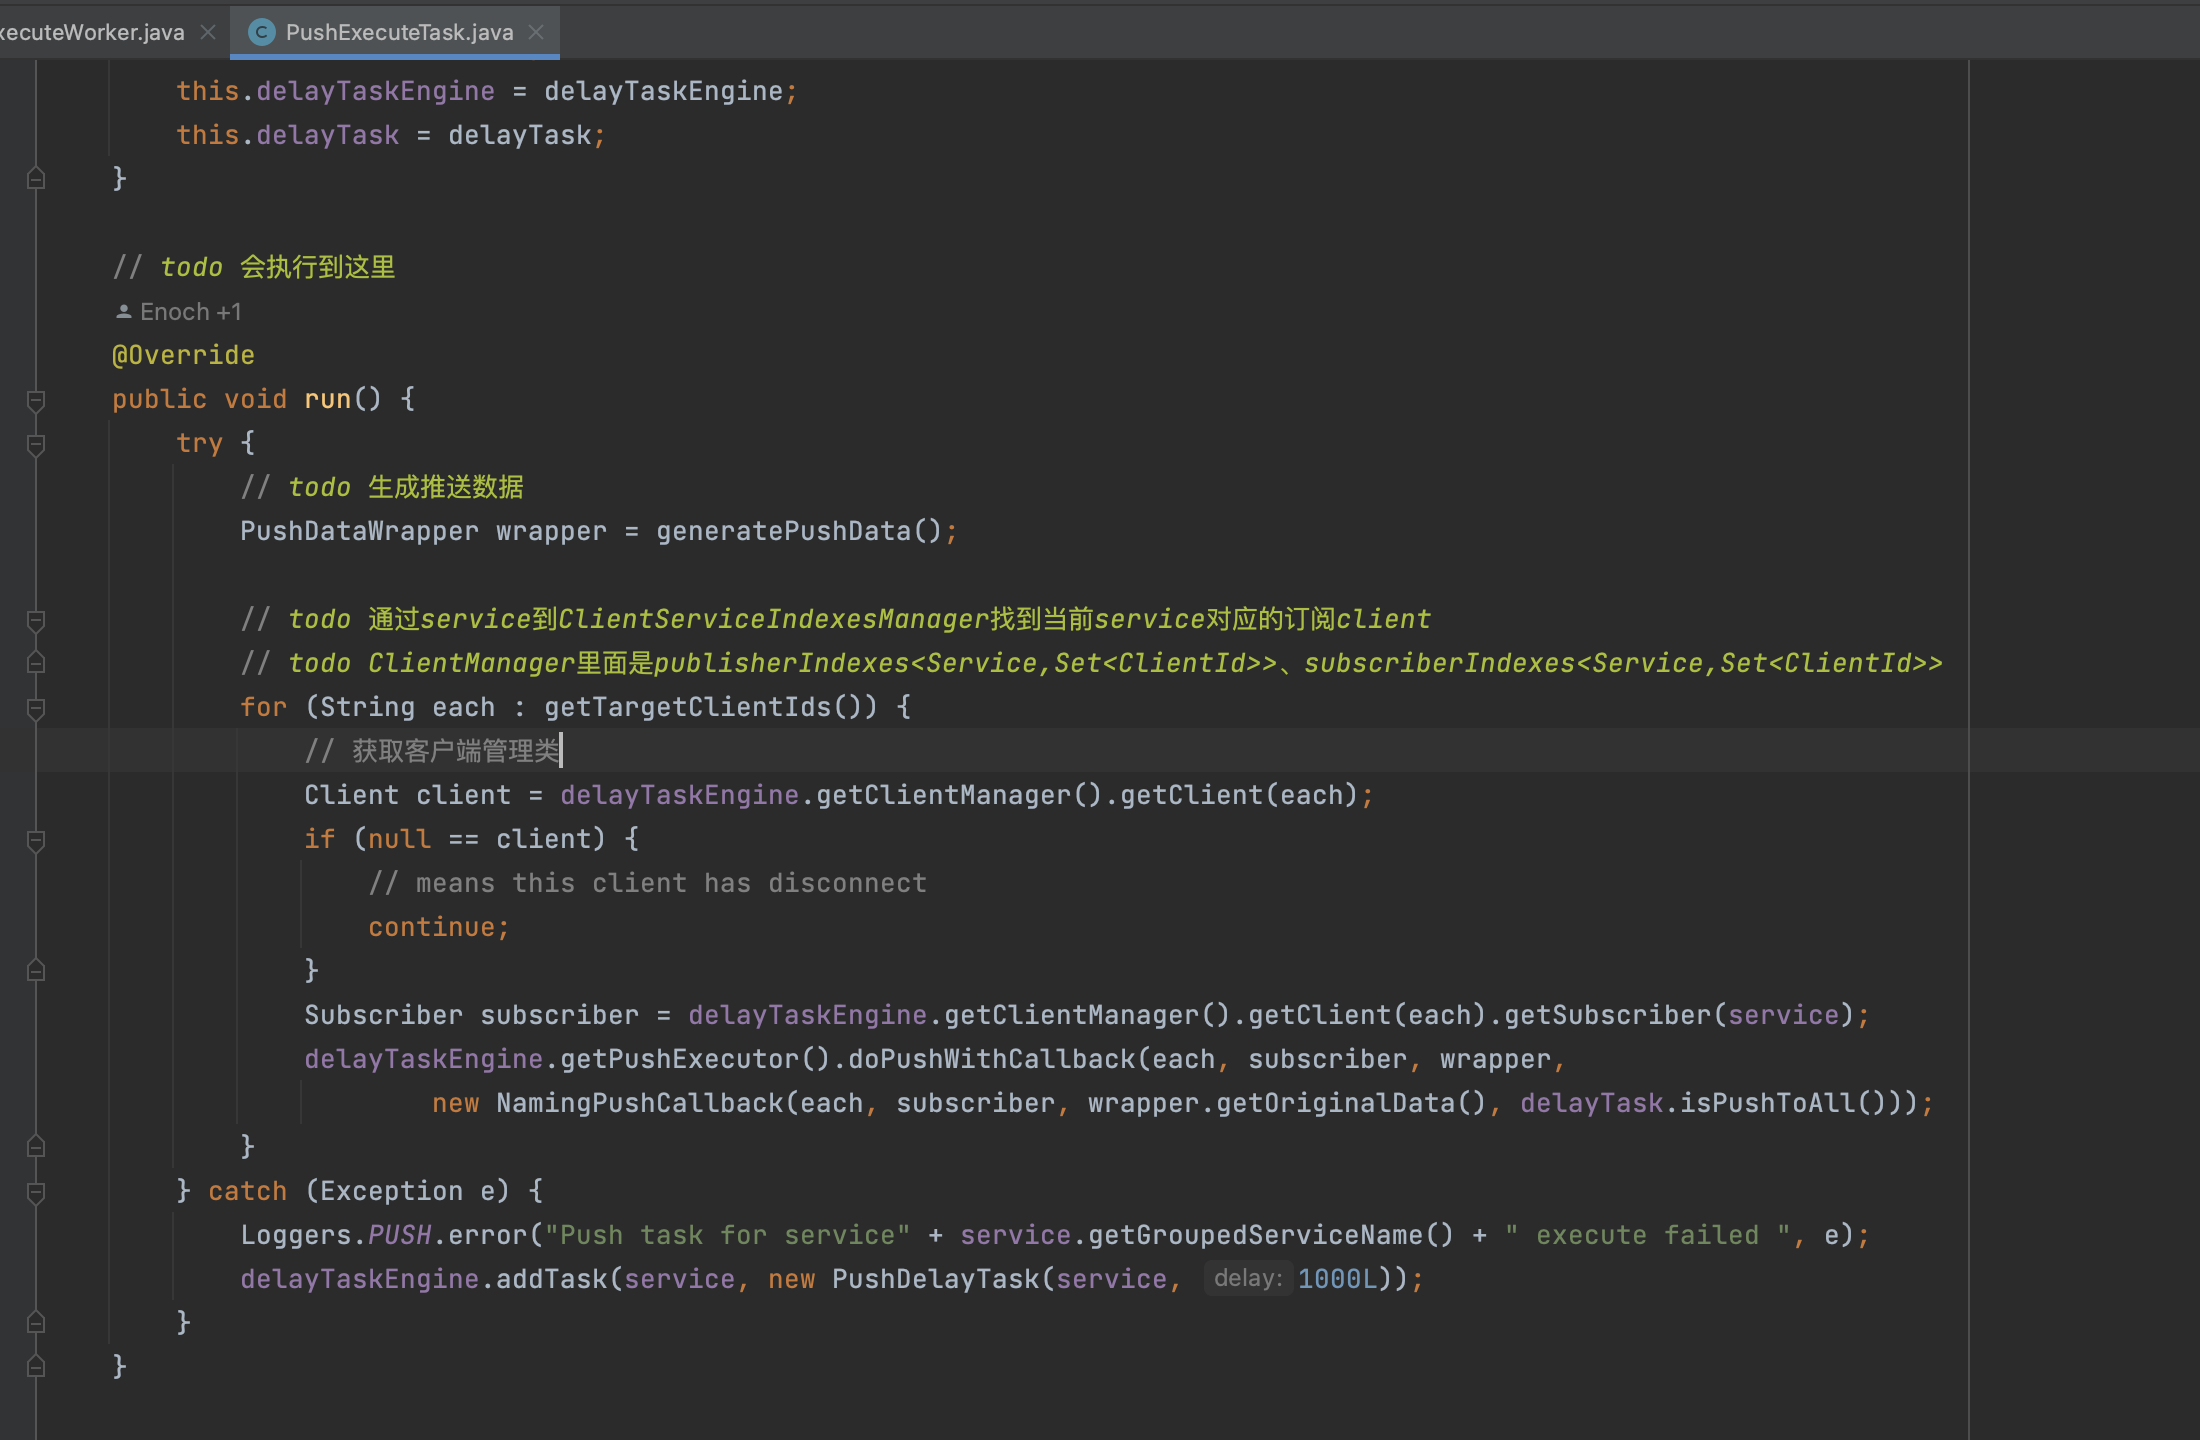Click doPushWithCallback method call
The height and width of the screenshot is (1440, 2200).
coord(992,1059)
